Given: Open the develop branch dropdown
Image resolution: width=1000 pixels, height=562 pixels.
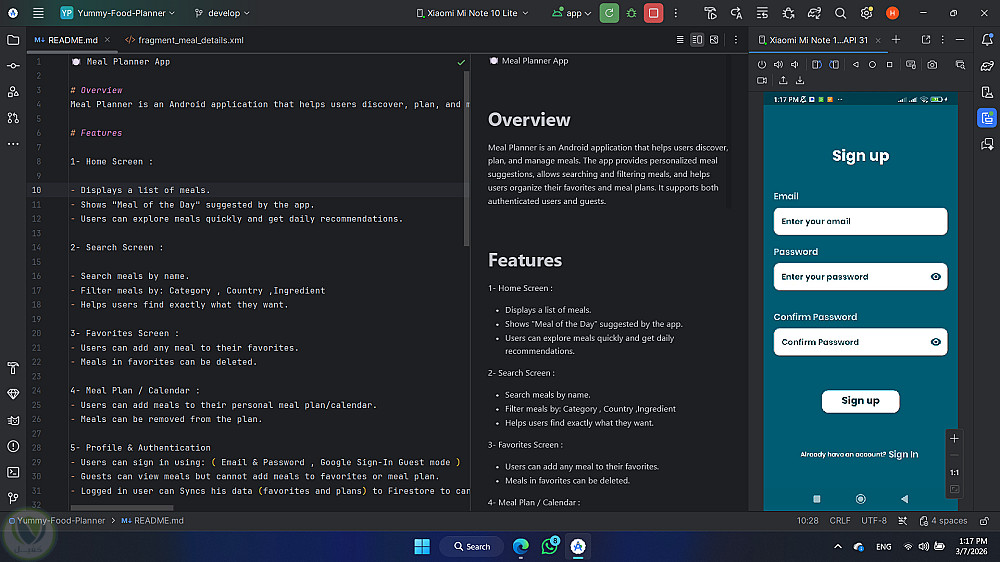Looking at the screenshot, I should point(222,13).
